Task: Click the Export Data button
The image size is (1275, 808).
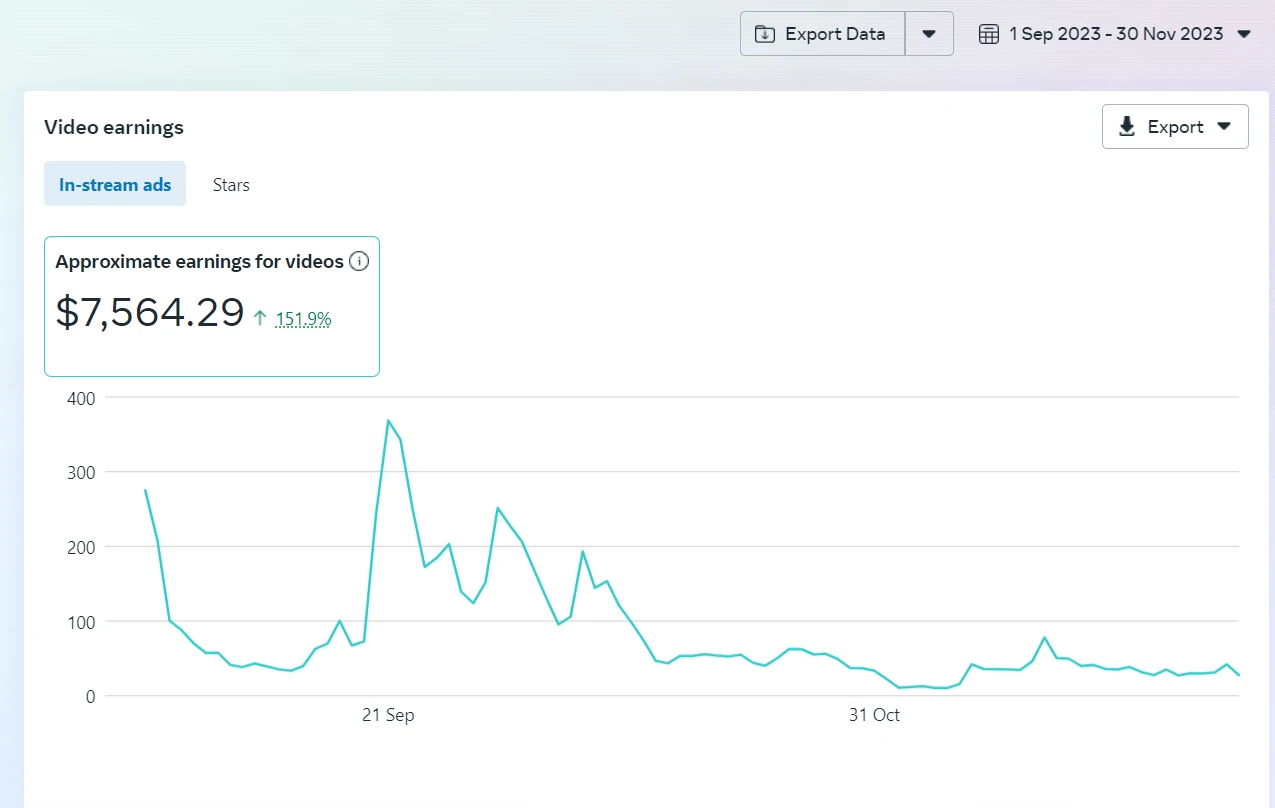Action: [x=823, y=34]
